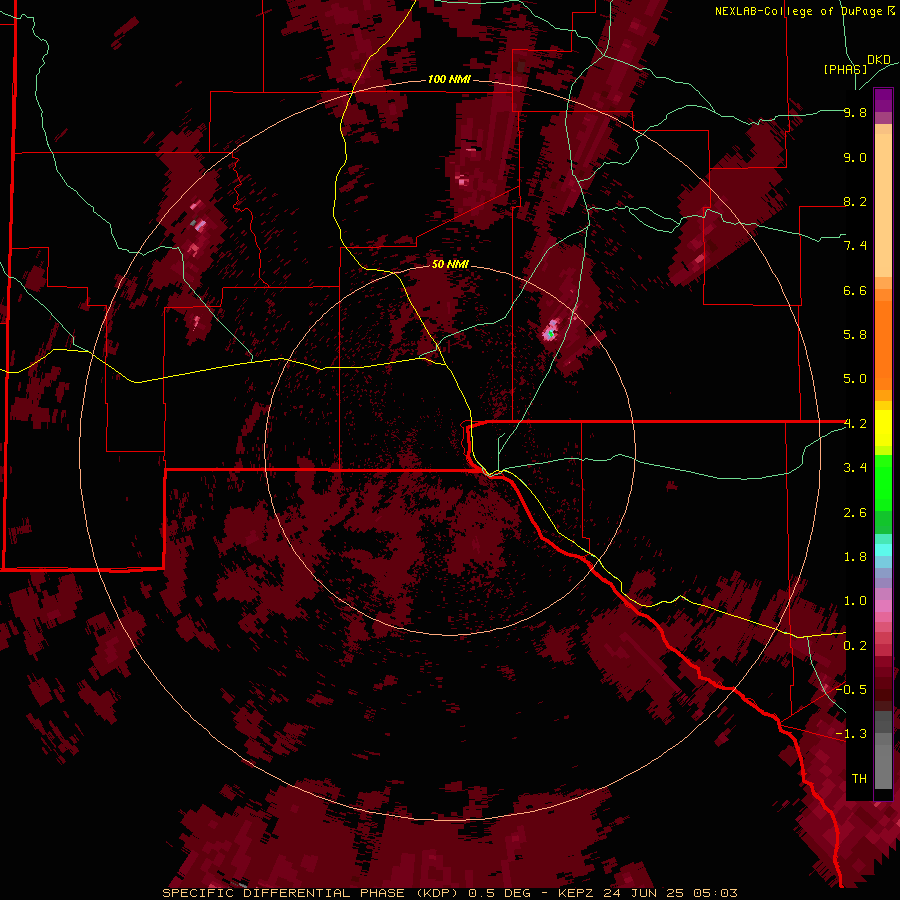Click the 1.8 legend value

tap(855, 557)
